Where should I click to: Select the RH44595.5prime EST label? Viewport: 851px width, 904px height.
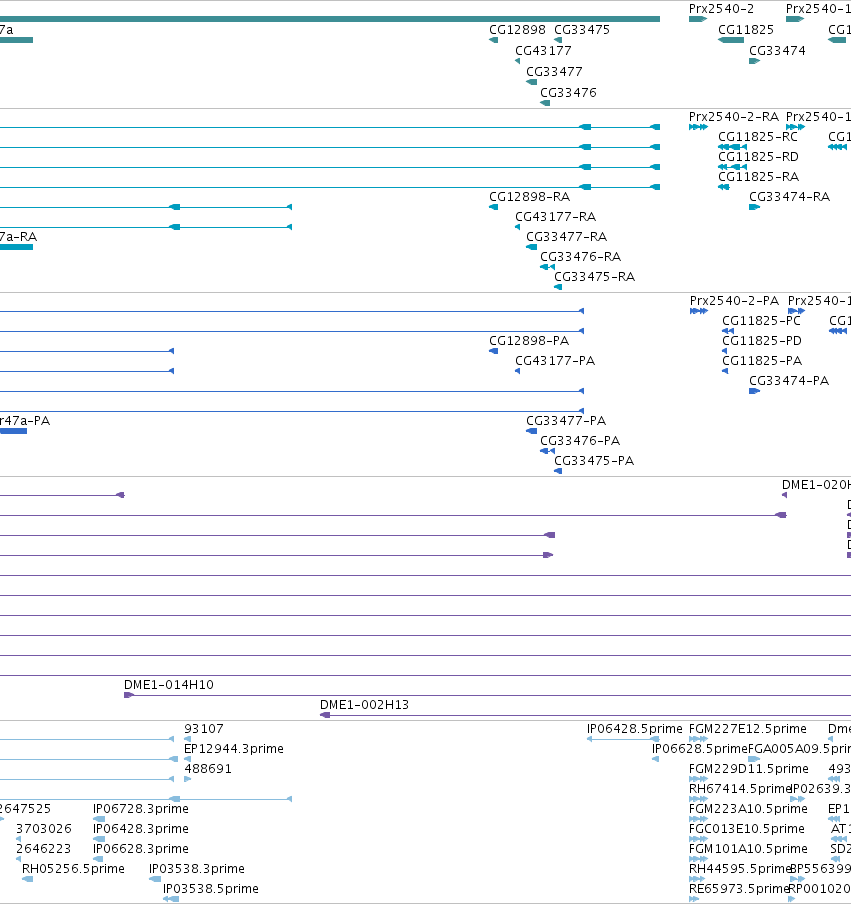tap(740, 869)
